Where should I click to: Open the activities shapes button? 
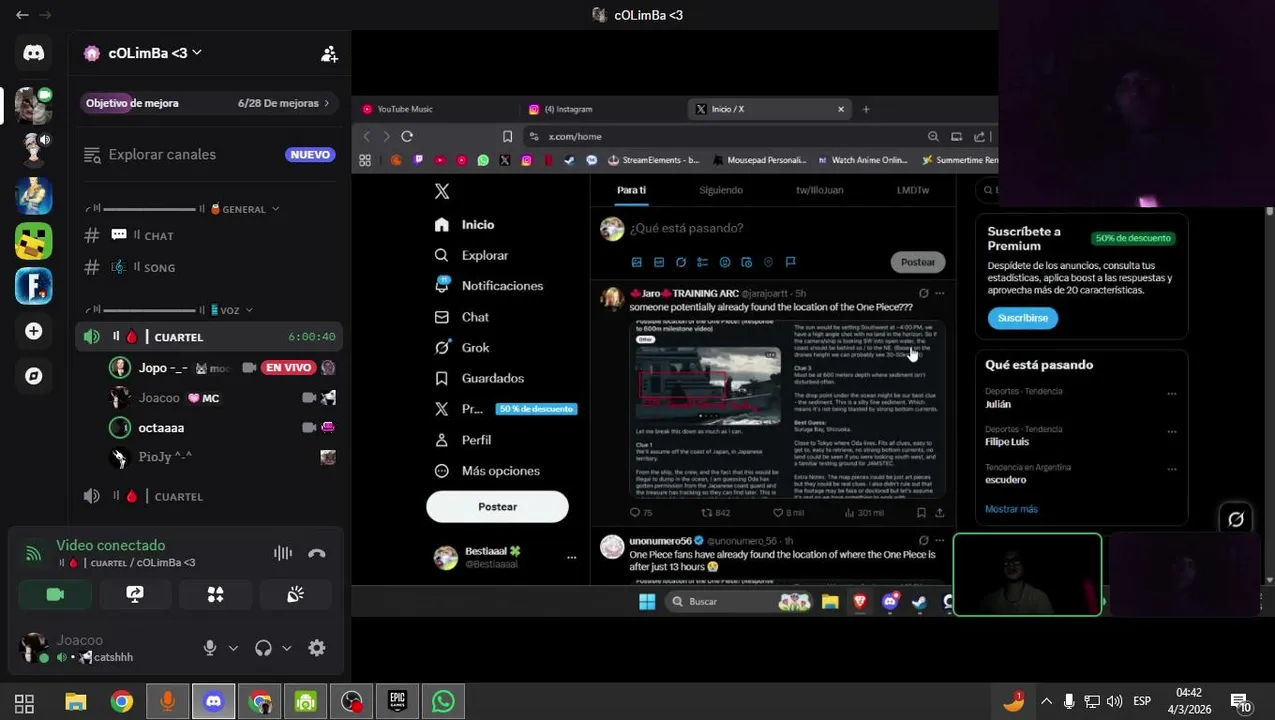pyautogui.click(x=215, y=594)
